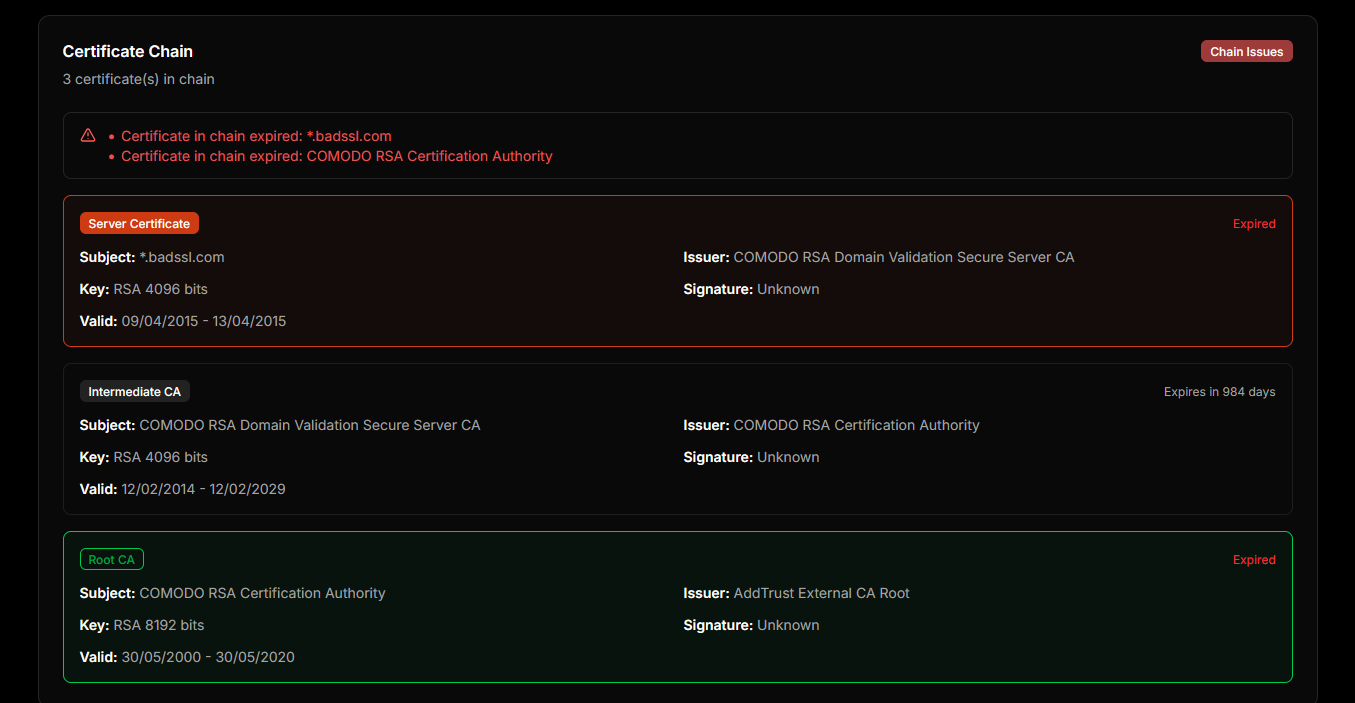Click Intermediate CA key 'RSA 4096 bits'

tap(161, 457)
